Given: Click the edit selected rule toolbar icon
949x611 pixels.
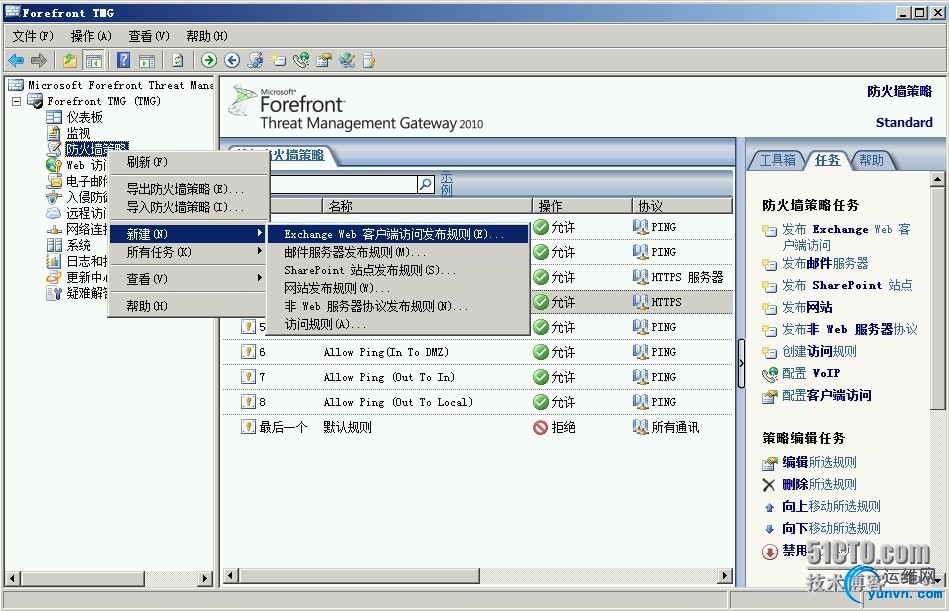Looking at the screenshot, I should coord(324,60).
